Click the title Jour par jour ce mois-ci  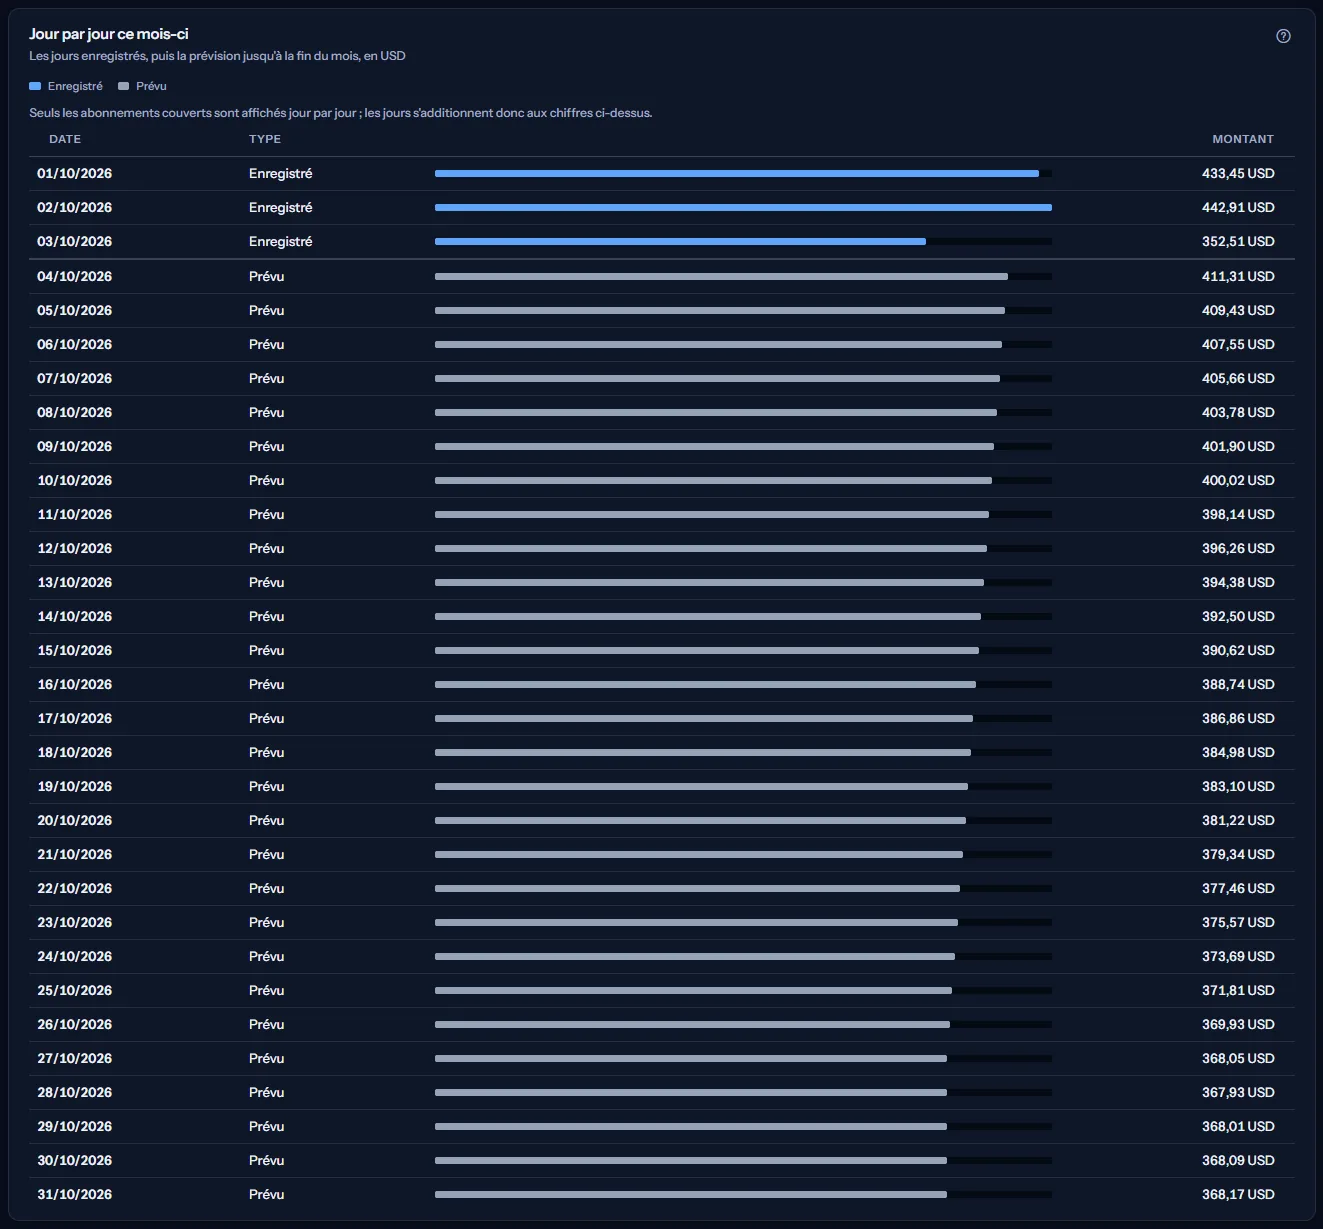(x=109, y=34)
